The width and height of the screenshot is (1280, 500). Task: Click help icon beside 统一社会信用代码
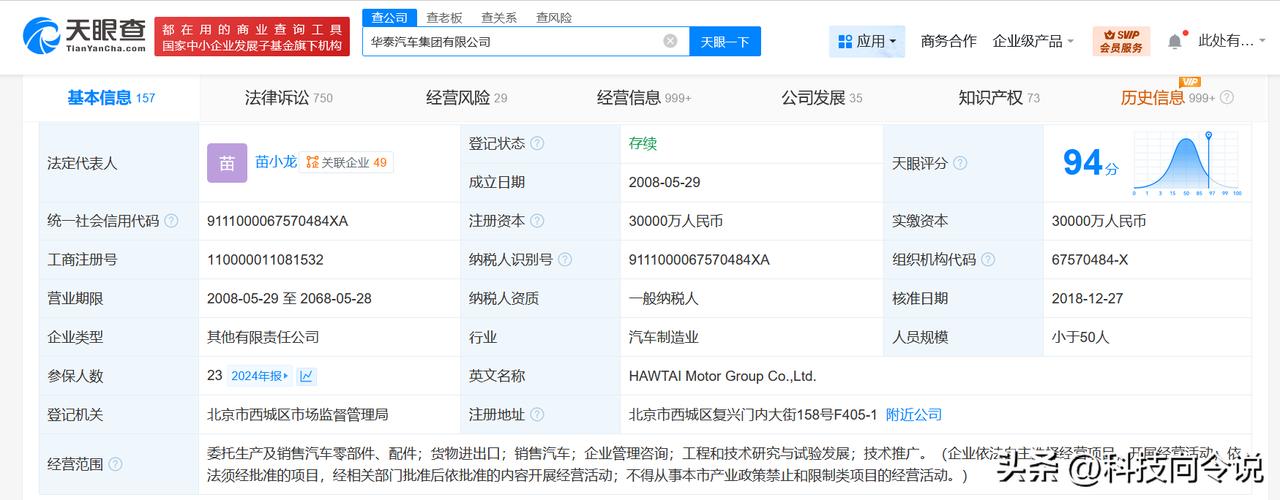click(171, 221)
